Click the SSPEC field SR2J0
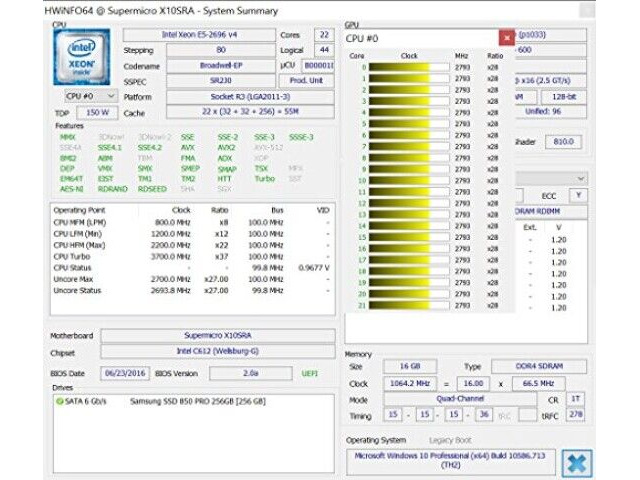 221,81
